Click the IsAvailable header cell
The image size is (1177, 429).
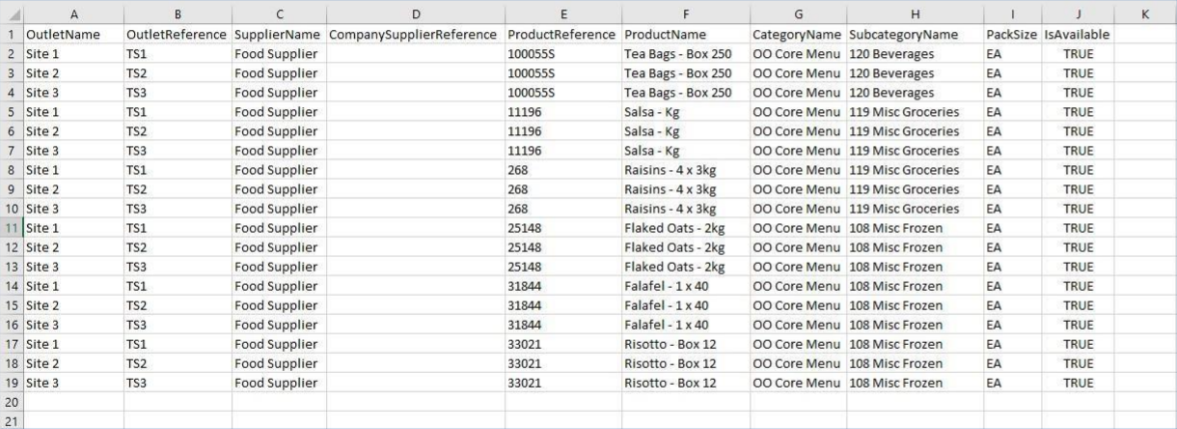pyautogui.click(x=1078, y=34)
